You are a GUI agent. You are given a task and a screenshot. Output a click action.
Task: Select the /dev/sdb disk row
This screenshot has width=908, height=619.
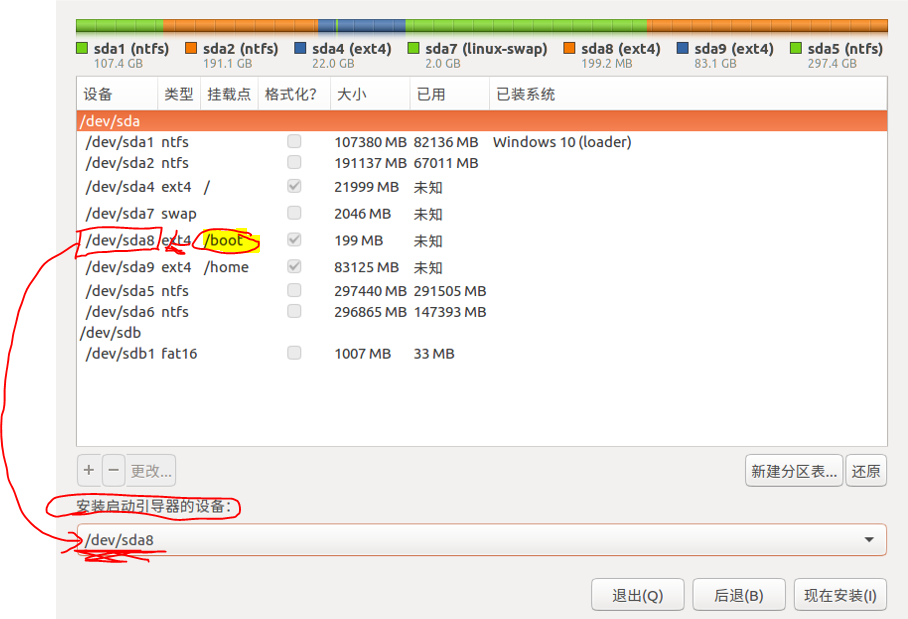(482, 332)
